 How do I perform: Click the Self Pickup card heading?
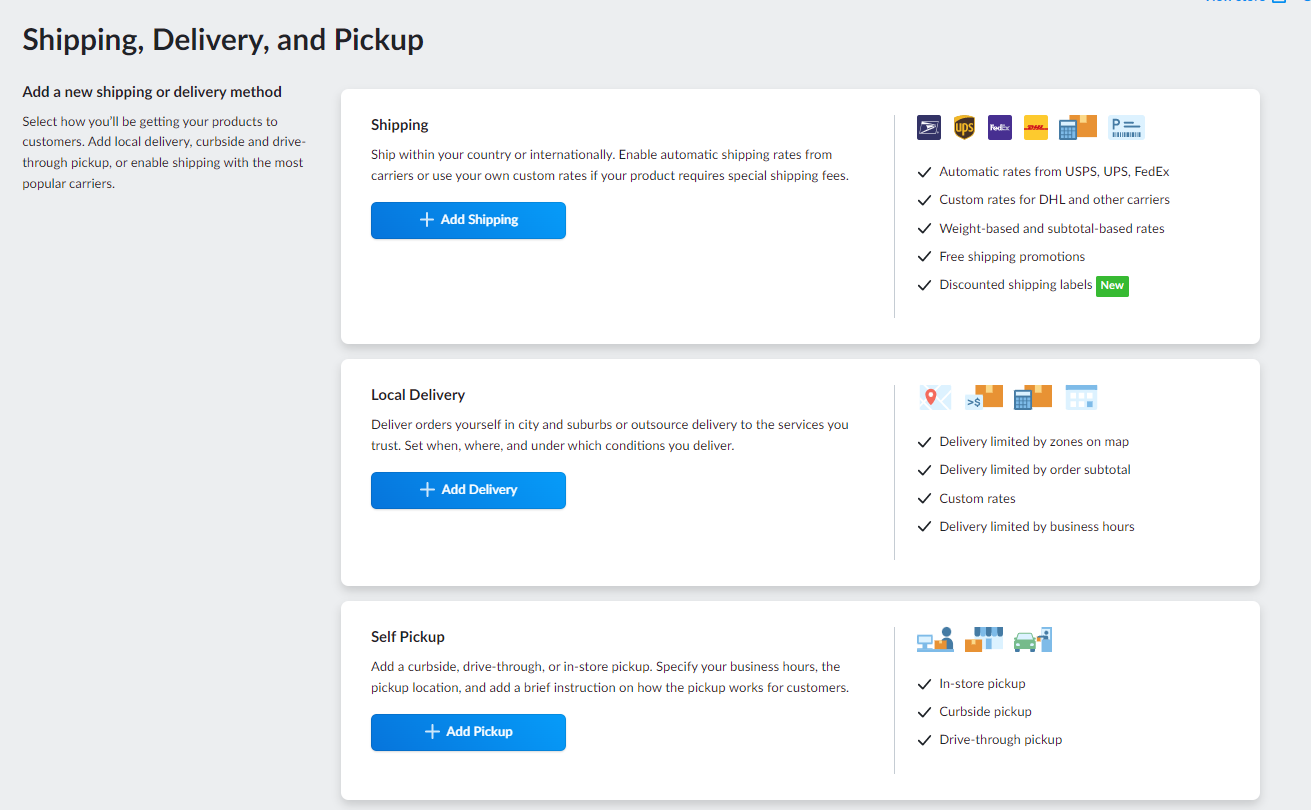408,637
